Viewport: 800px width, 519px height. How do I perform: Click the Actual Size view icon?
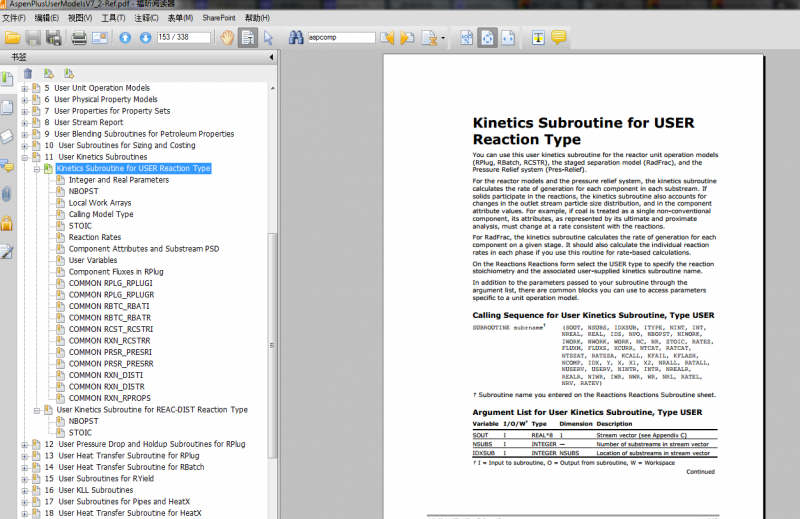466,38
